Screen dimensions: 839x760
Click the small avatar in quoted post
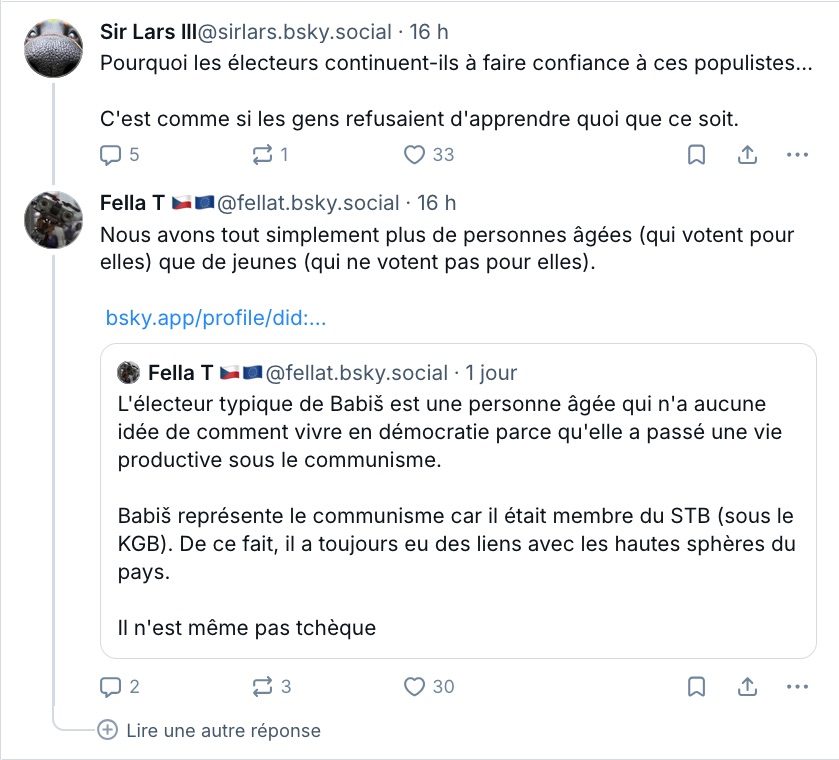128,373
